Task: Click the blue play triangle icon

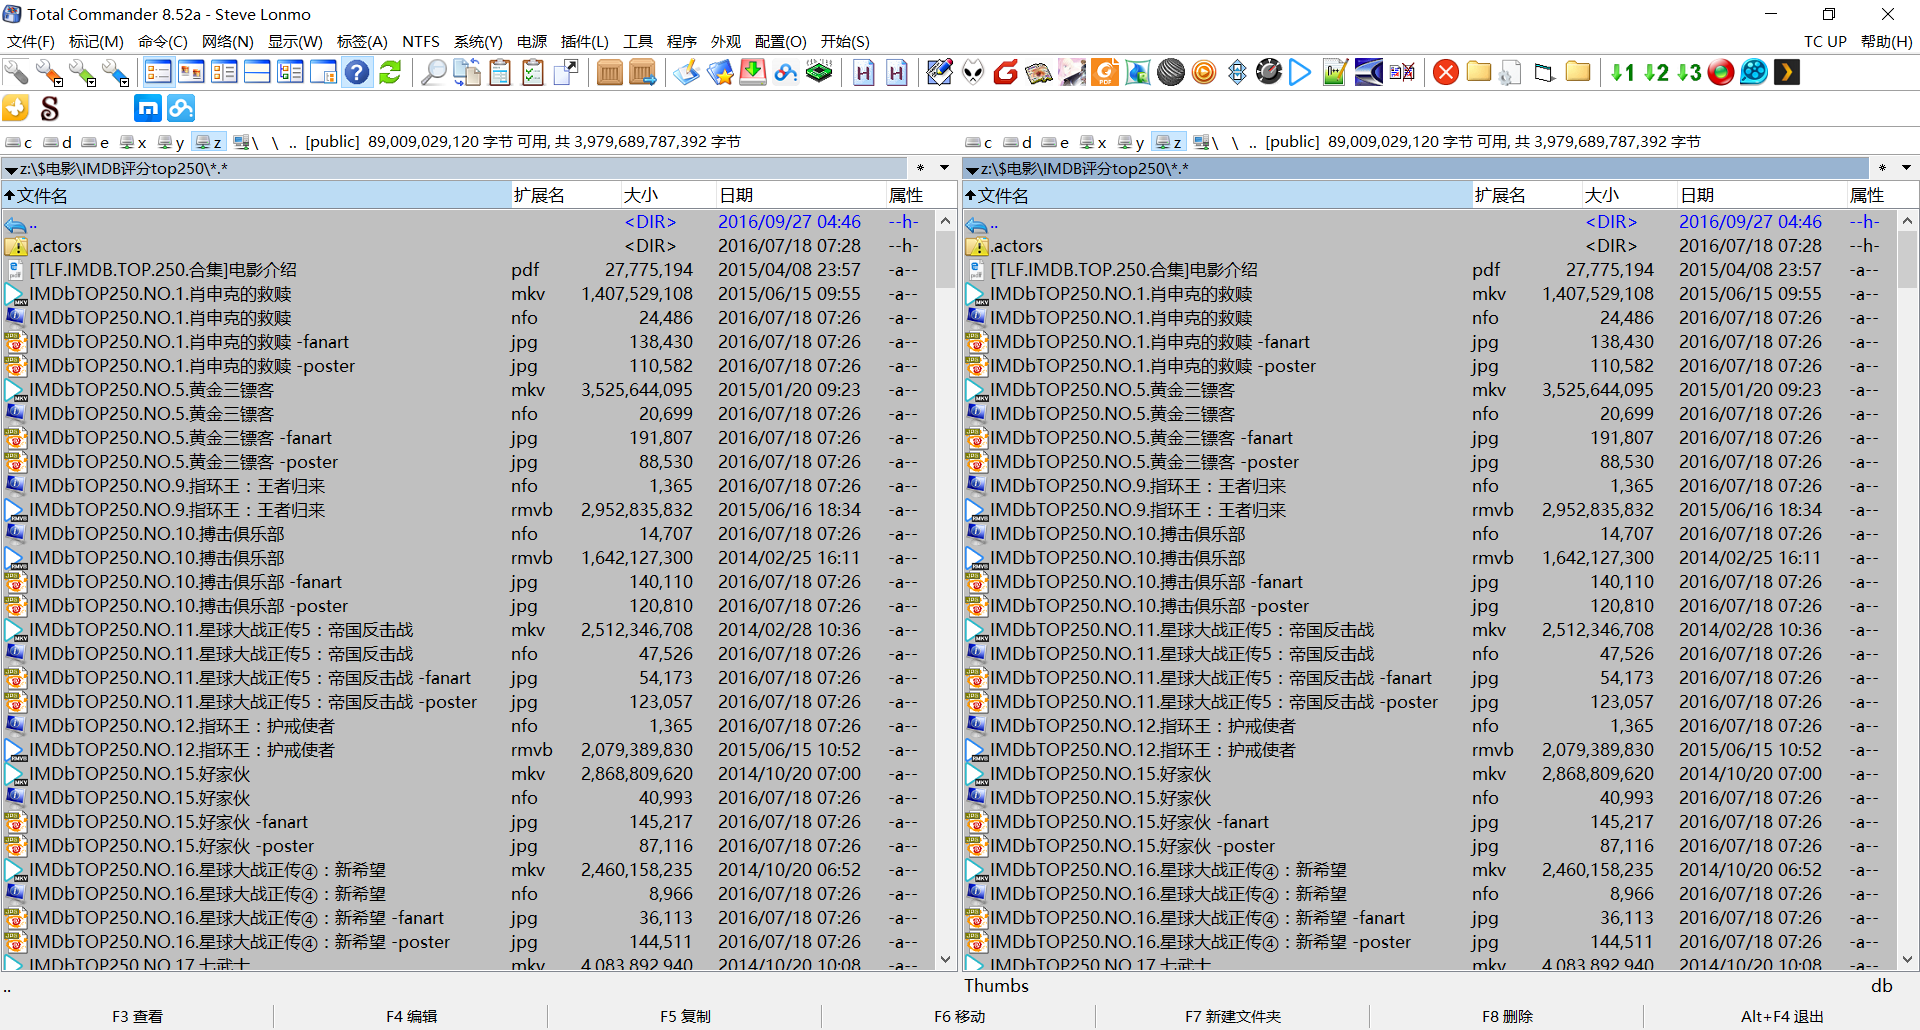Action: (1300, 72)
